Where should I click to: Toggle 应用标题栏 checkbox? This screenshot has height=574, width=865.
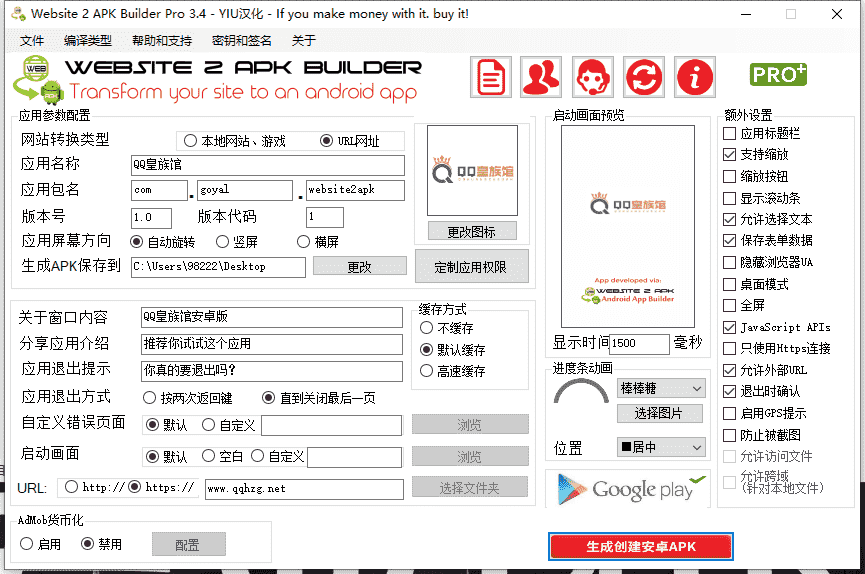(x=729, y=133)
